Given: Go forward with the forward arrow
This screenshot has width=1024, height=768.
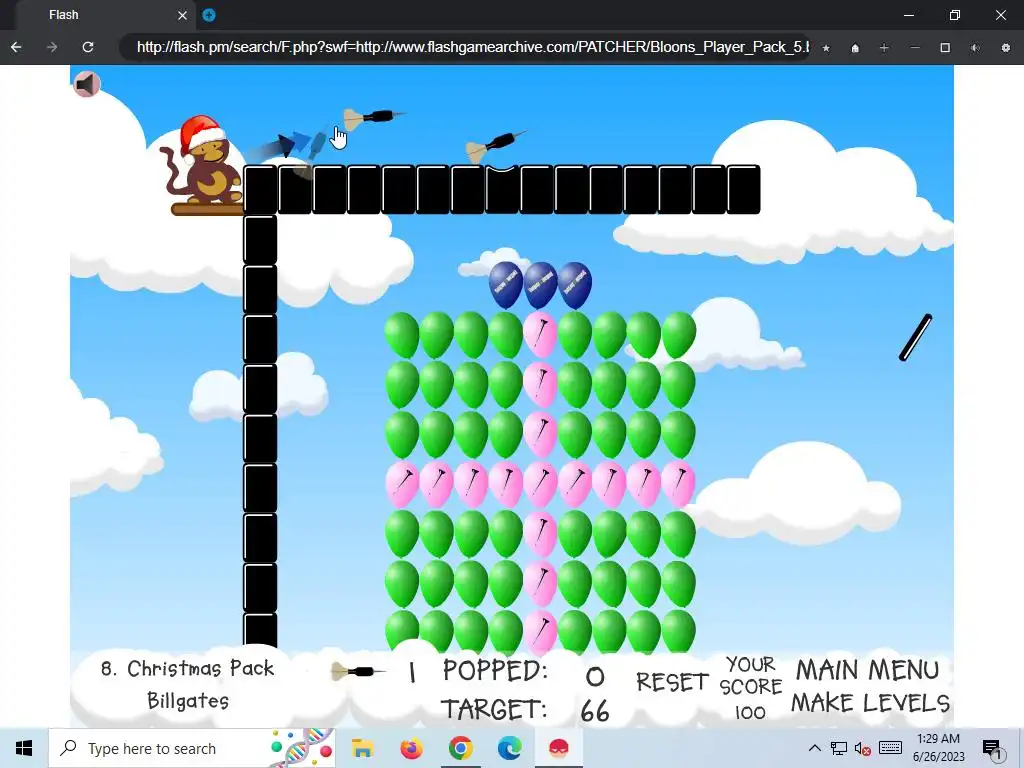Looking at the screenshot, I should (x=52, y=47).
